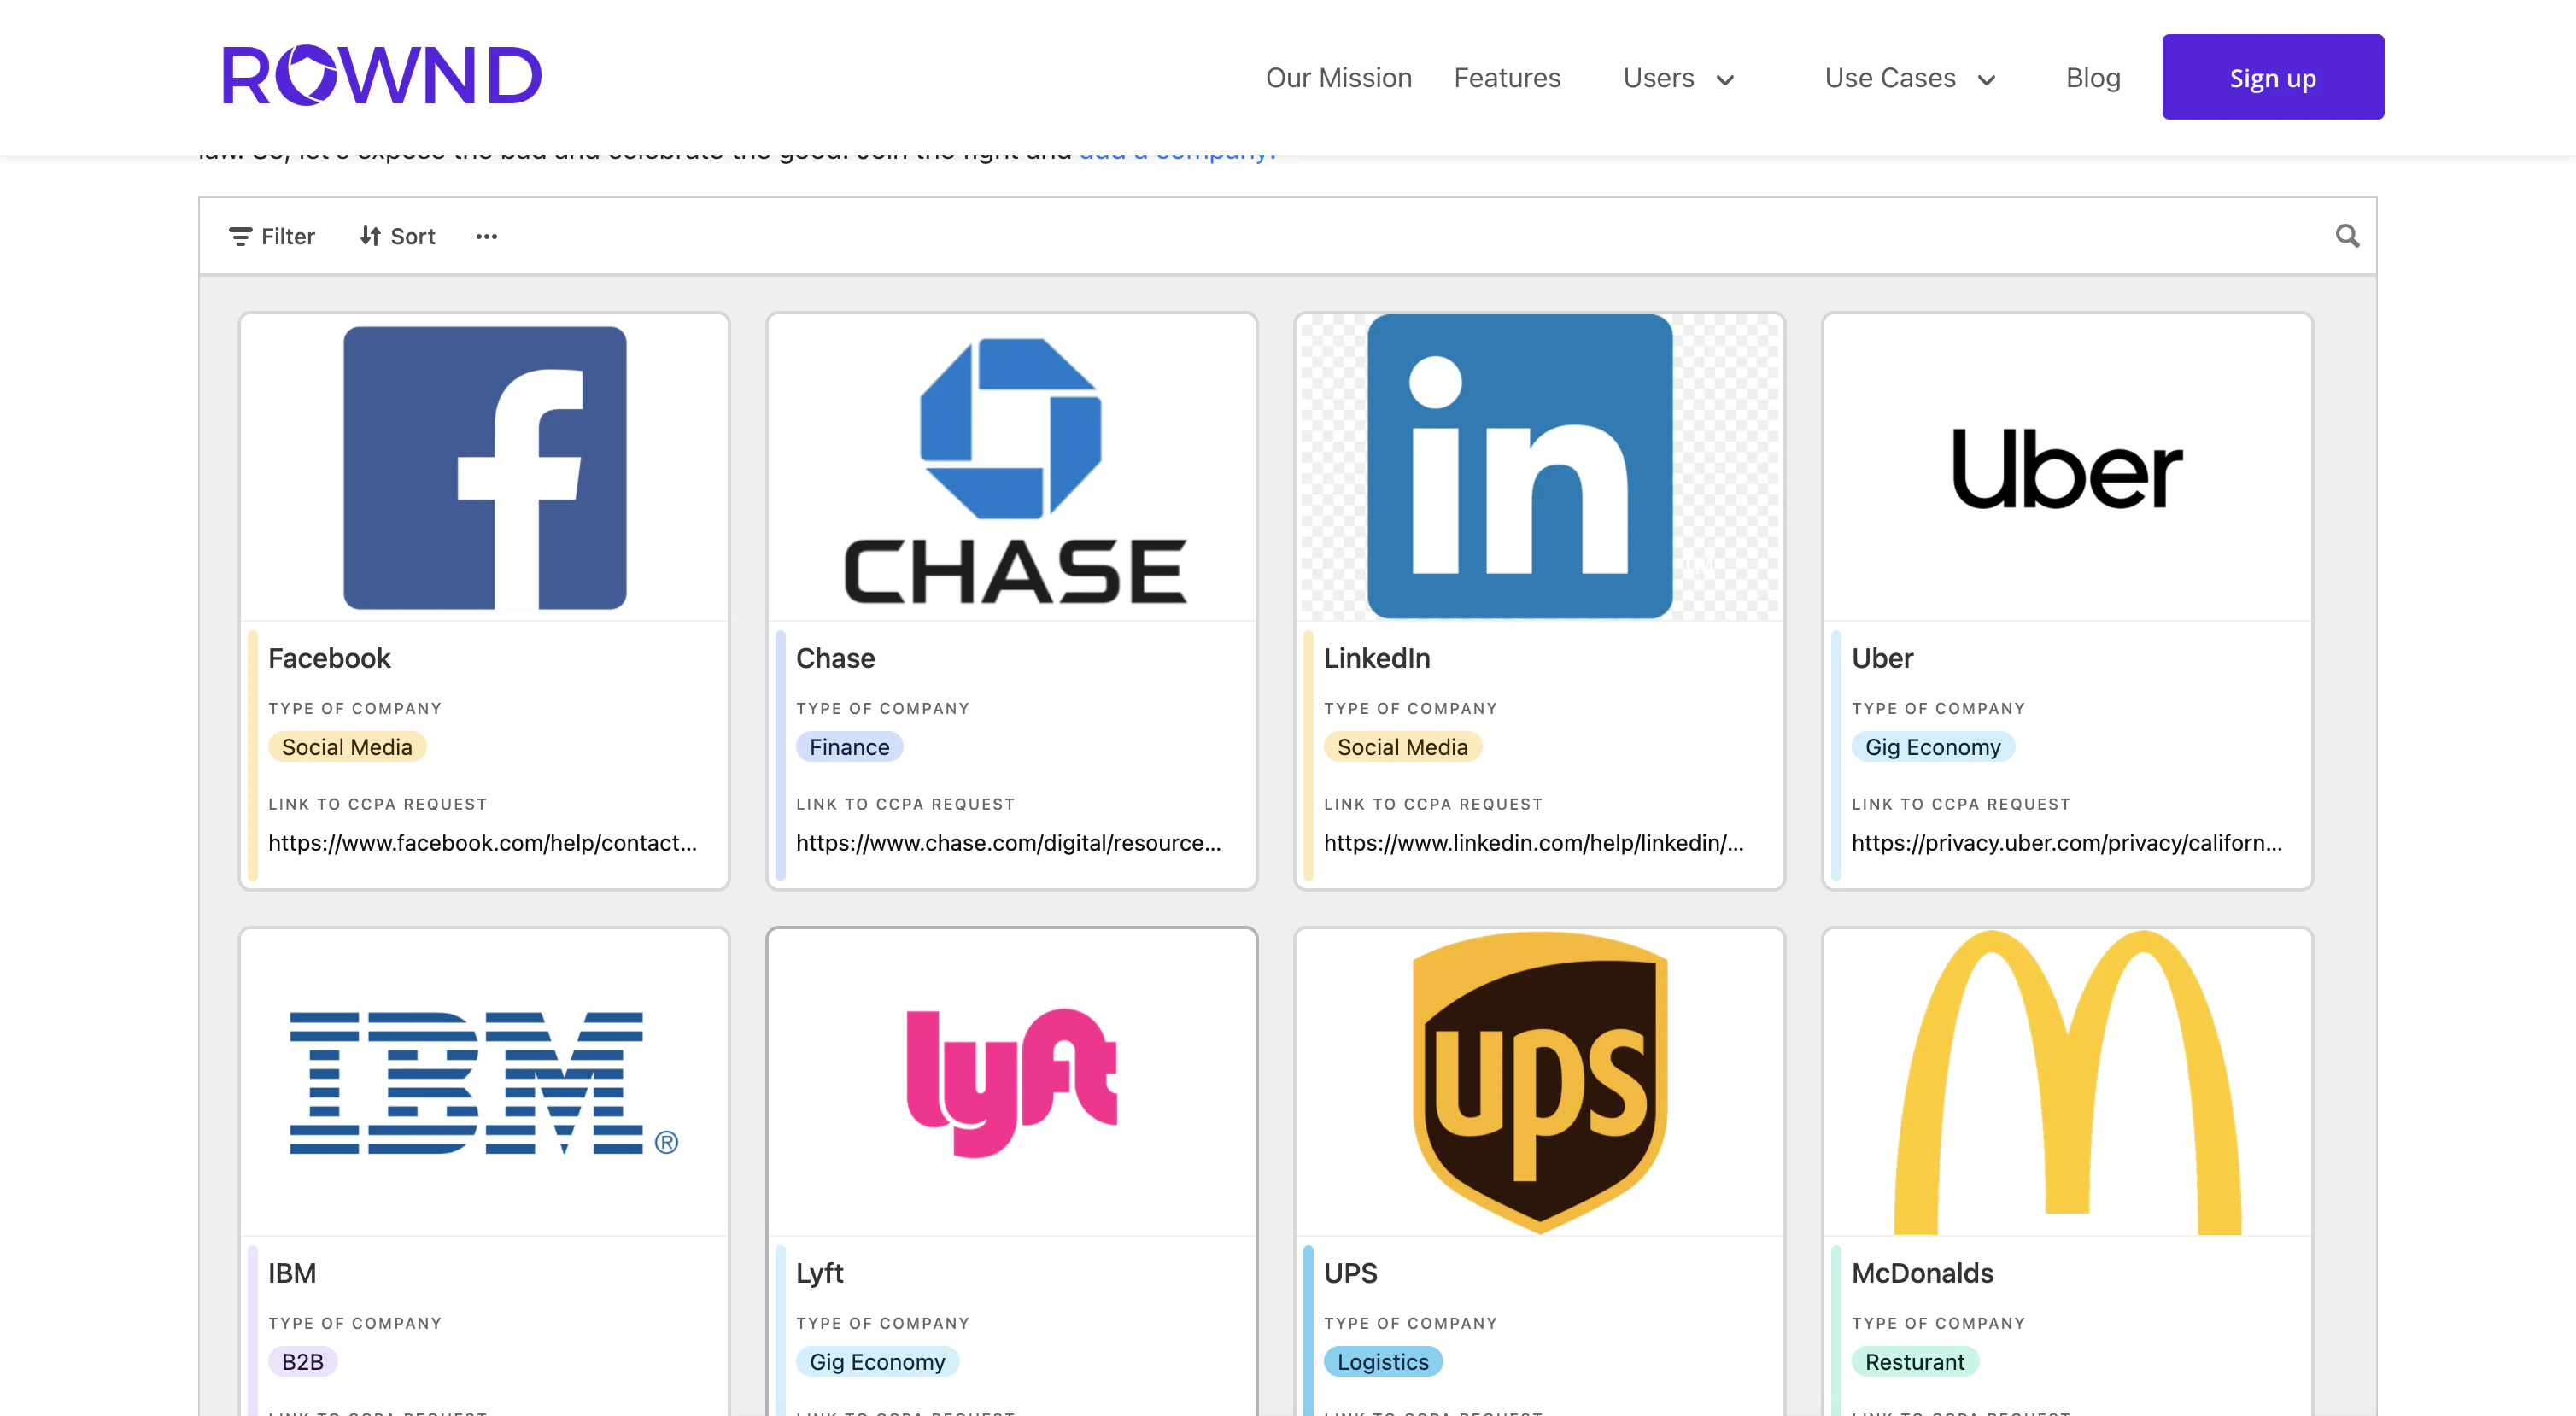The image size is (2576, 1416).
Task: Go to Our Mission page
Action: pos(1338,78)
